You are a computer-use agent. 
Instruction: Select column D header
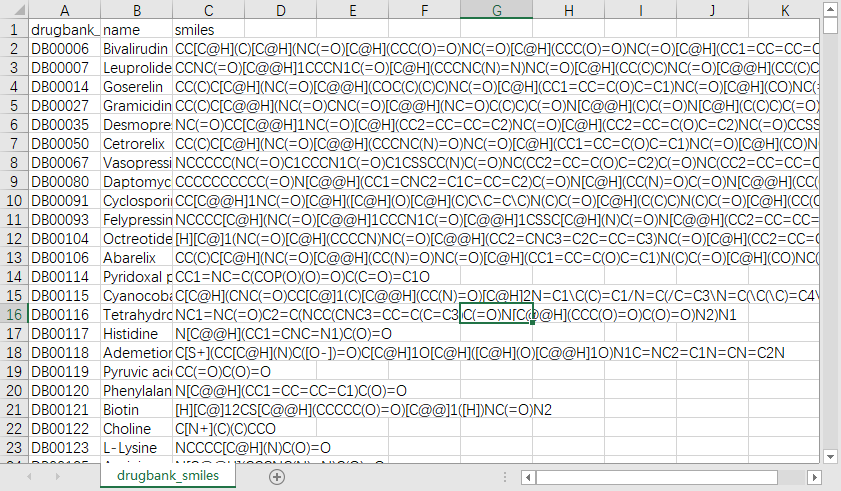coord(281,10)
